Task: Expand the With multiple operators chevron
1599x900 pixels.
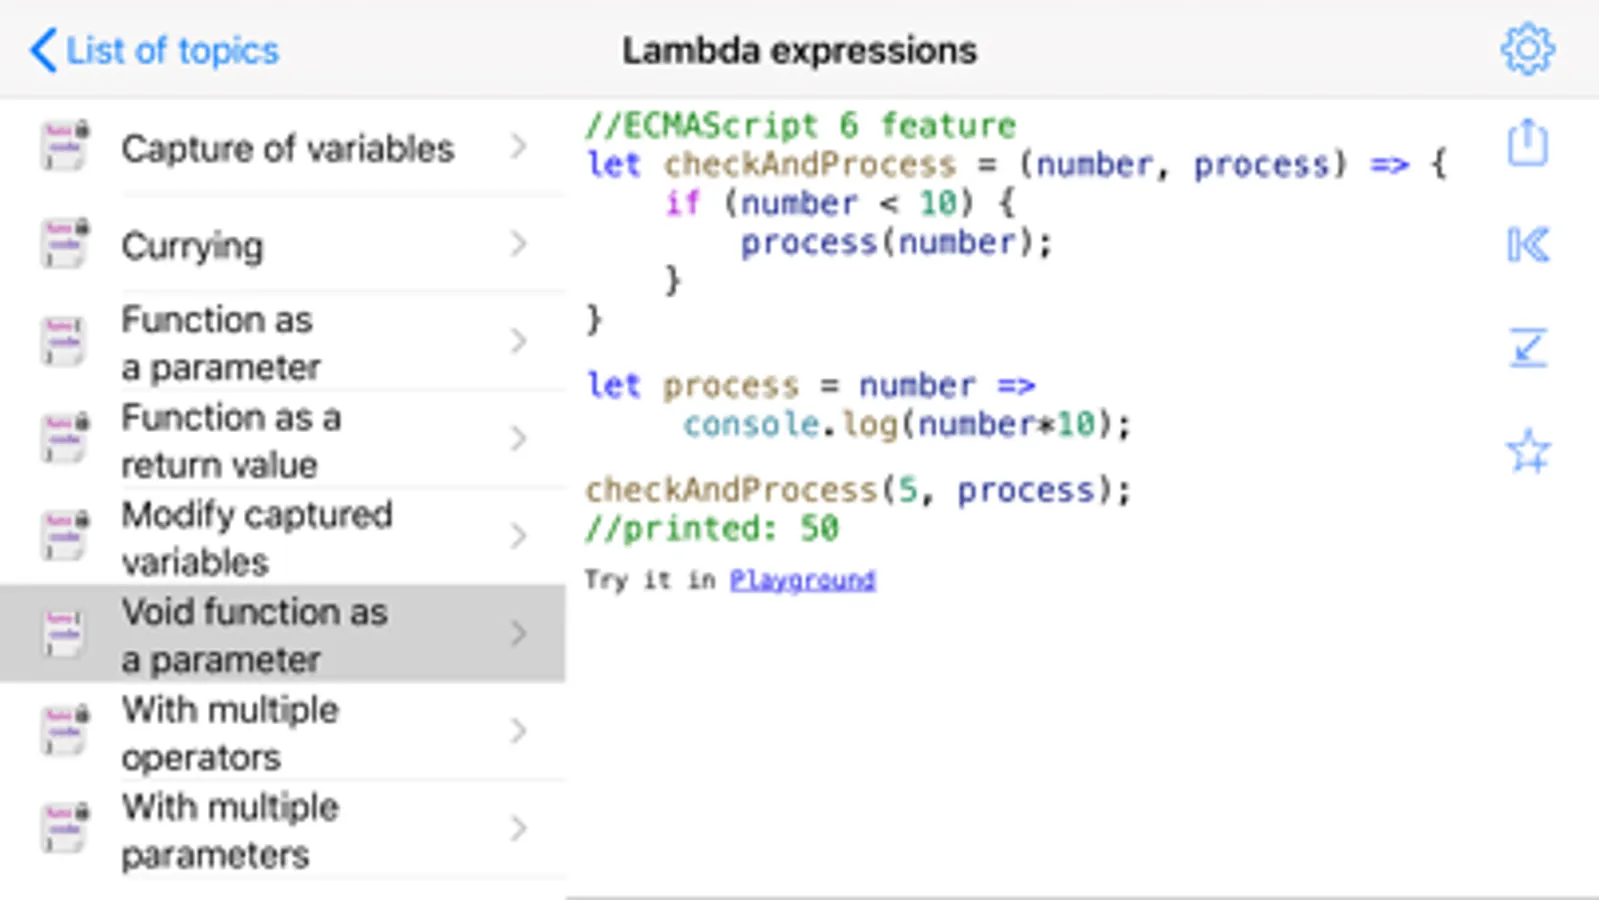Action: pos(518,731)
